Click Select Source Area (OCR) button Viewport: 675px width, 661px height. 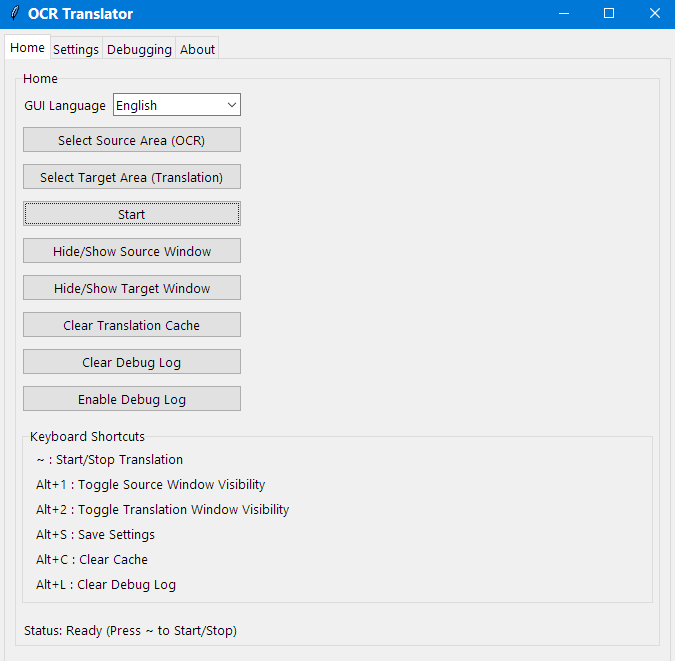(132, 140)
